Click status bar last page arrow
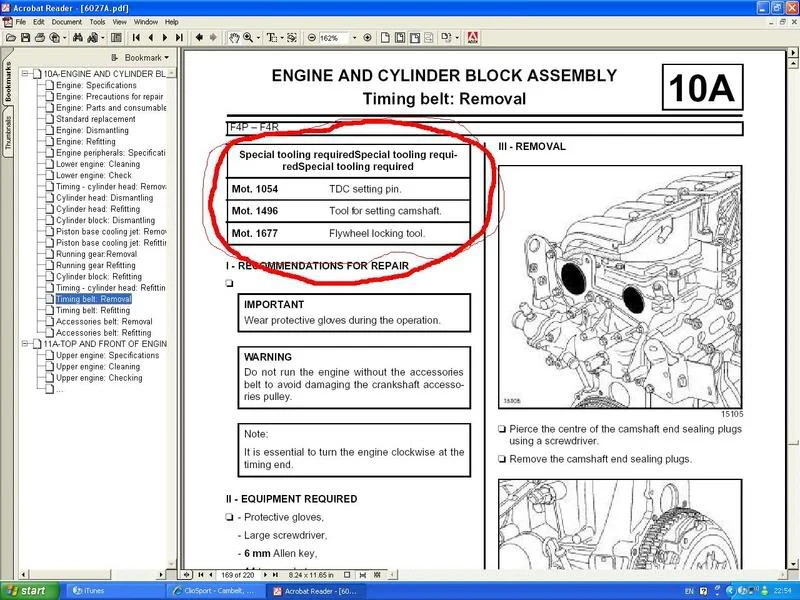The width and height of the screenshot is (800, 600). [275, 575]
